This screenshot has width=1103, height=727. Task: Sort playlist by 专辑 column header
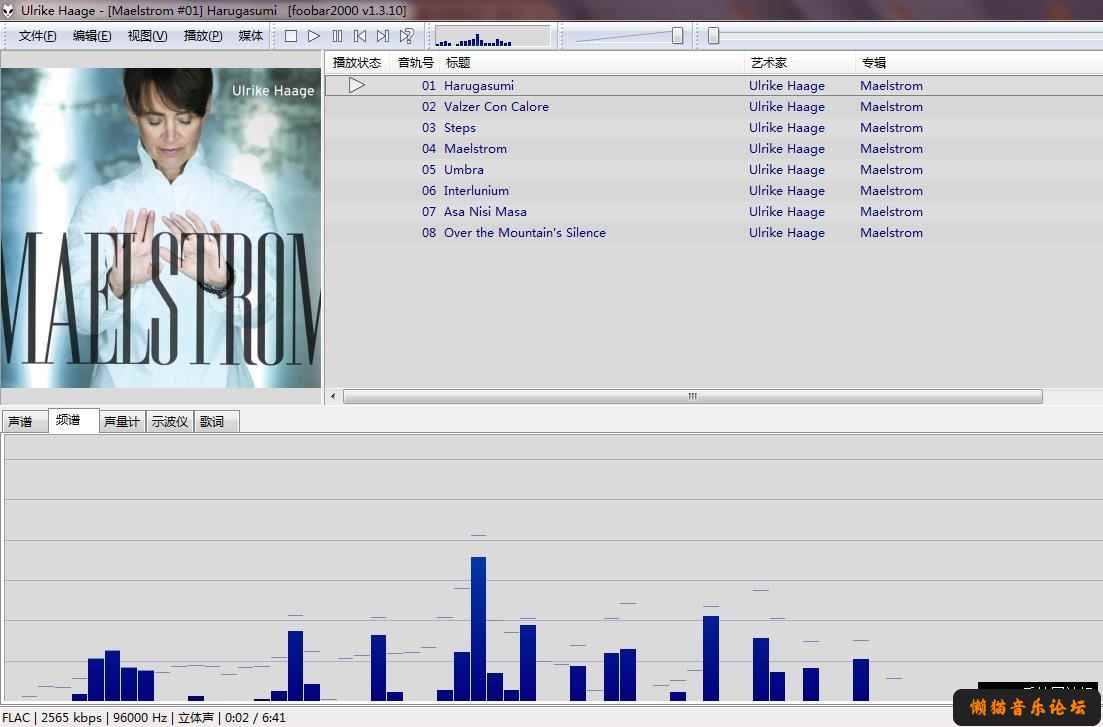tap(979, 63)
